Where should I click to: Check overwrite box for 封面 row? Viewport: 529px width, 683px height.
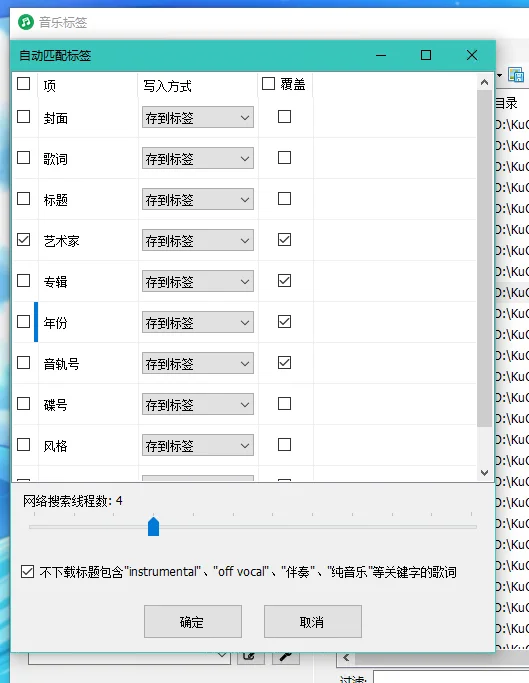click(285, 117)
